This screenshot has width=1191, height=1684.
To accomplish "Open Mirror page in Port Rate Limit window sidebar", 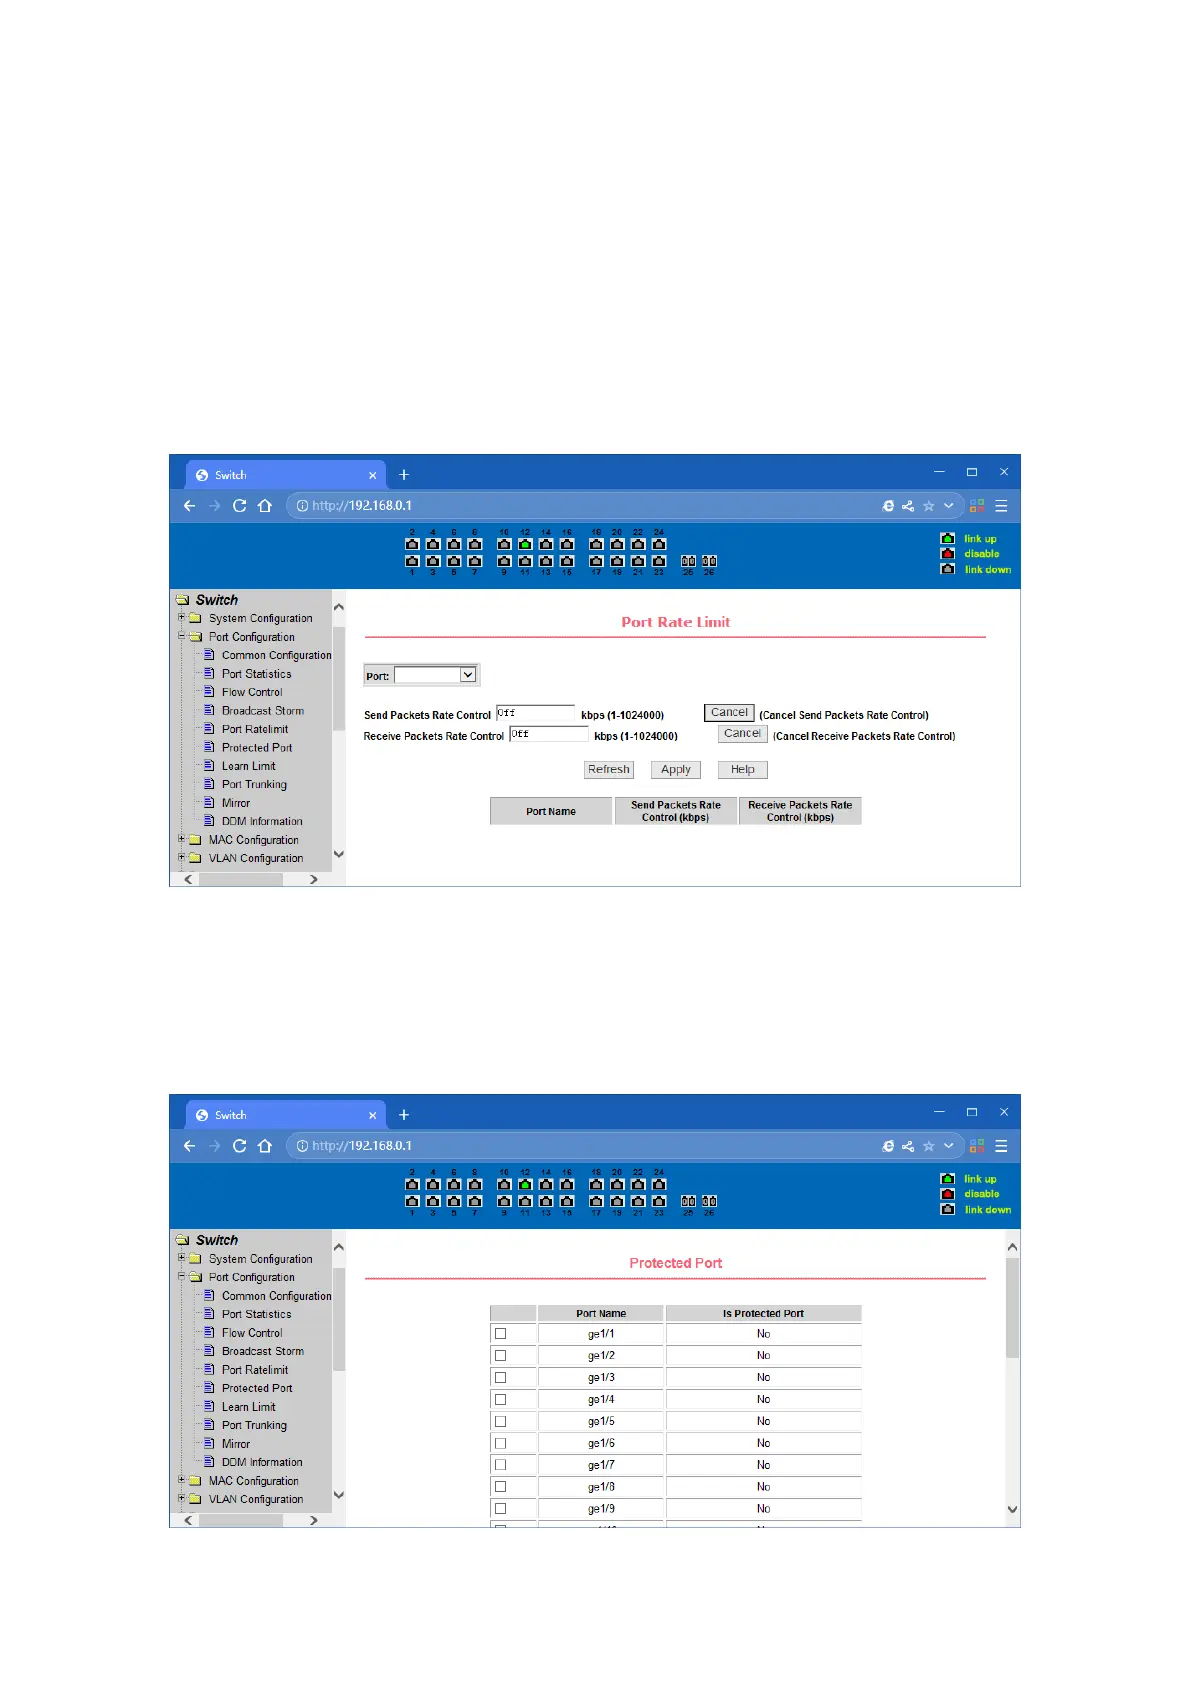I will pyautogui.click(x=236, y=803).
